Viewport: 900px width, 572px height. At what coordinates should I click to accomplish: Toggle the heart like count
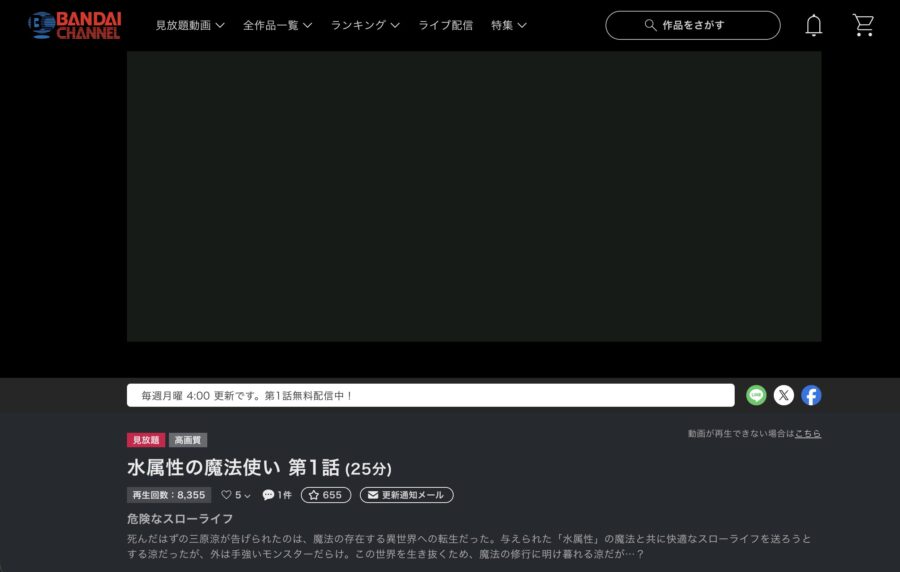[x=234, y=495]
